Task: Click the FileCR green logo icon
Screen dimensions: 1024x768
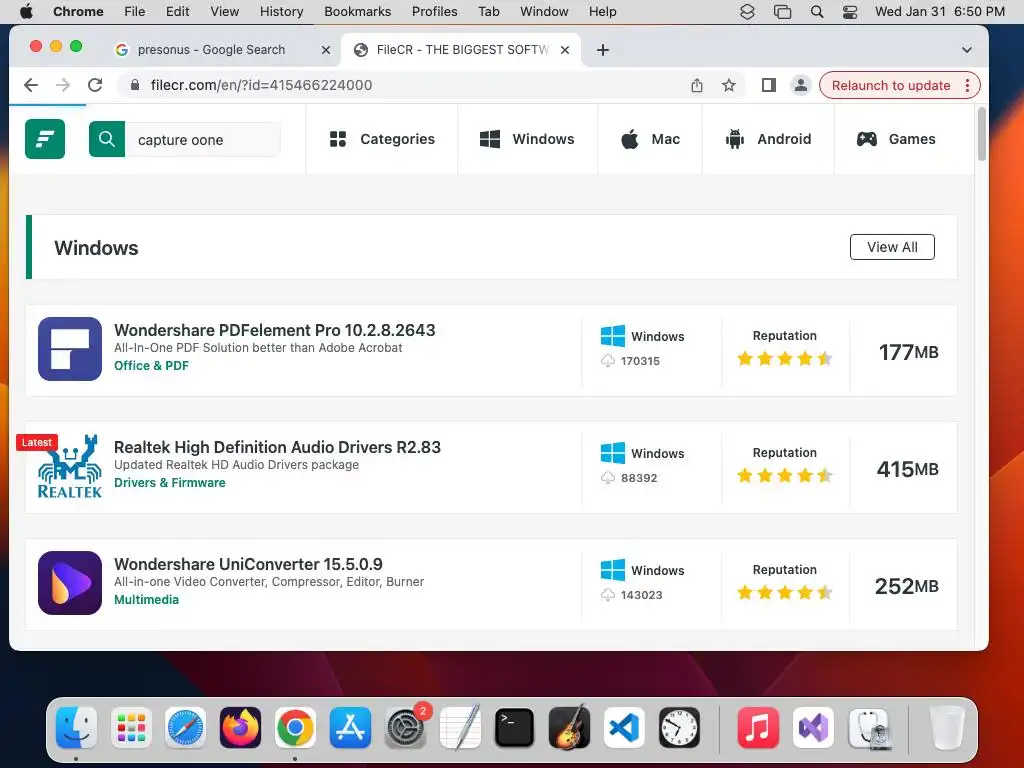Action: click(45, 139)
